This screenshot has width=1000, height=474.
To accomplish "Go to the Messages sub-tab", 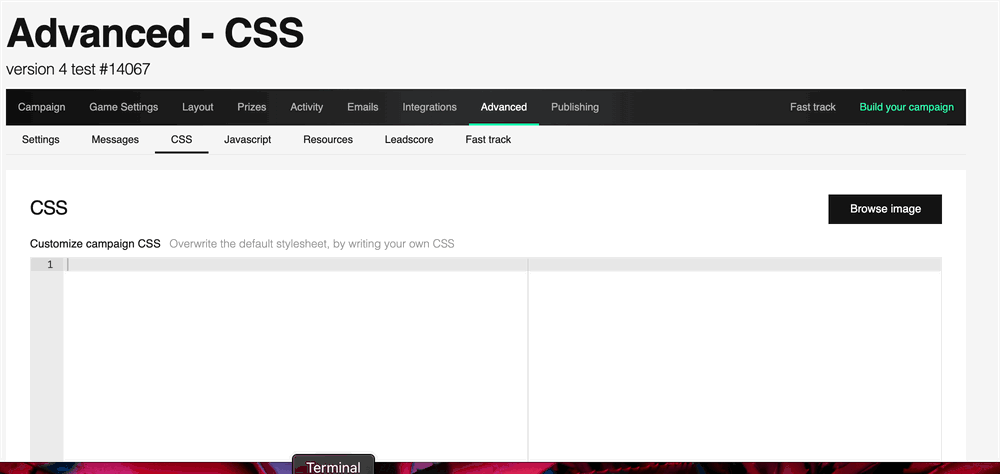I will tap(115, 139).
